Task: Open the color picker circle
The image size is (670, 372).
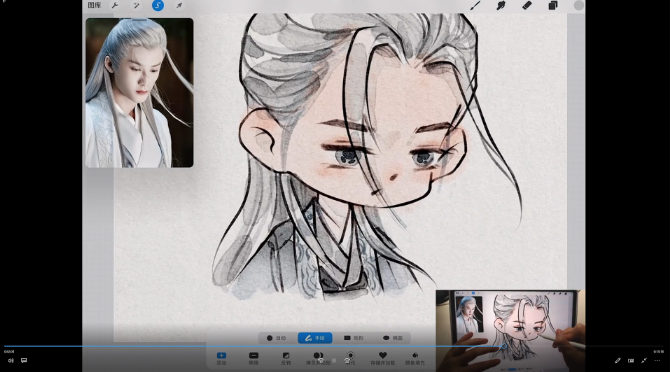Action: click(579, 6)
